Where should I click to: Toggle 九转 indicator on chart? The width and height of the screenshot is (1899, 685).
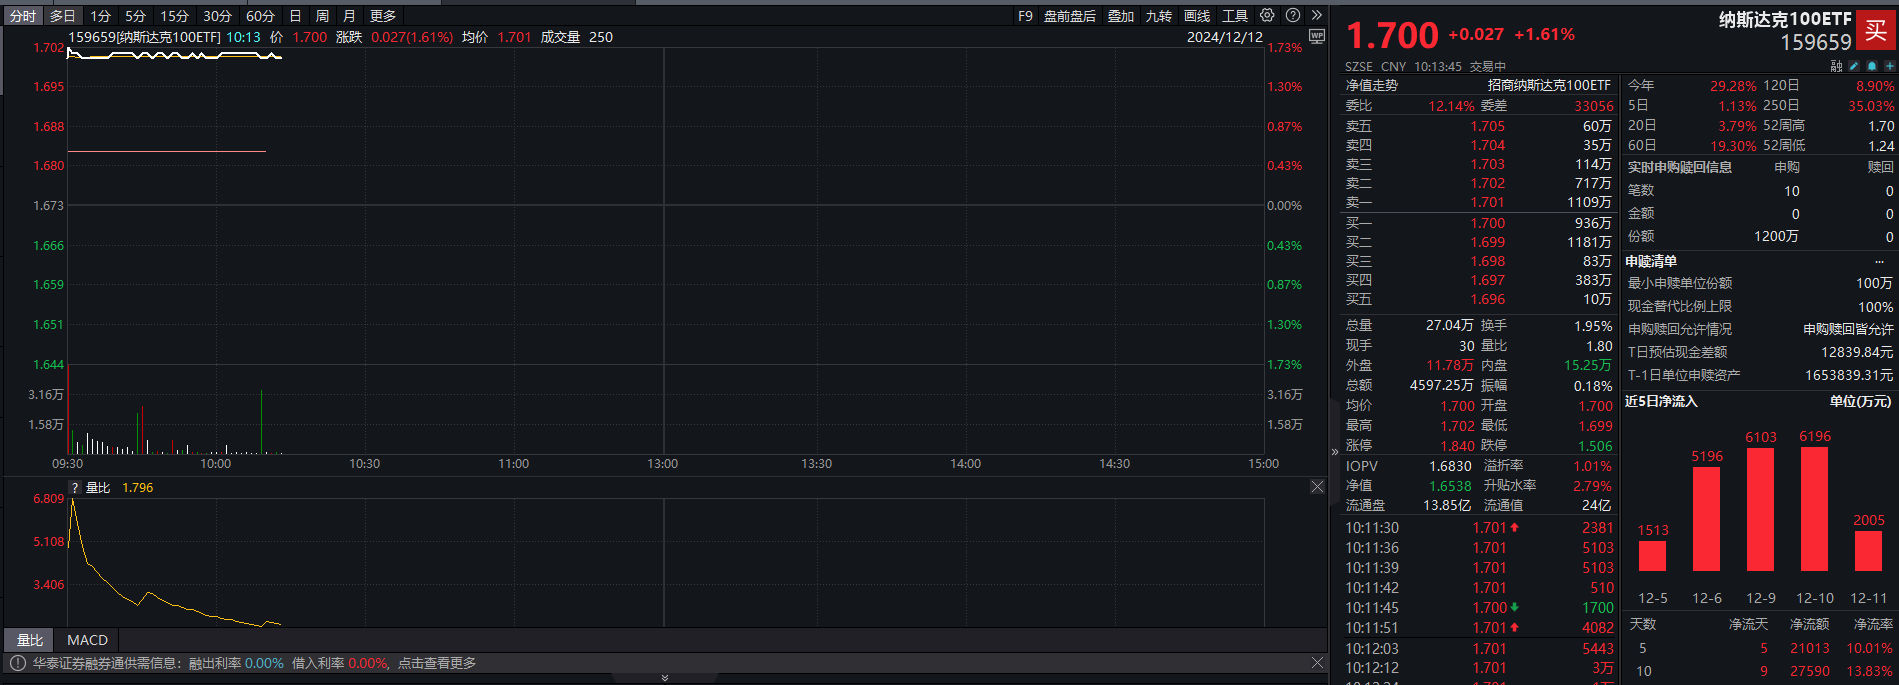(x=1159, y=16)
